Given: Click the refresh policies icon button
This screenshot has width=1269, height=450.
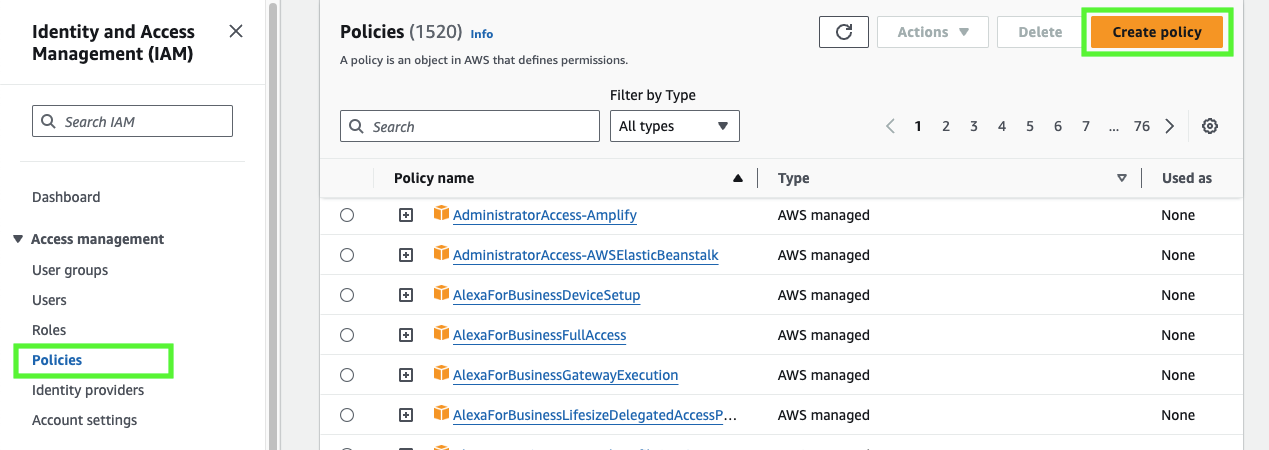Looking at the screenshot, I should pyautogui.click(x=843, y=32).
